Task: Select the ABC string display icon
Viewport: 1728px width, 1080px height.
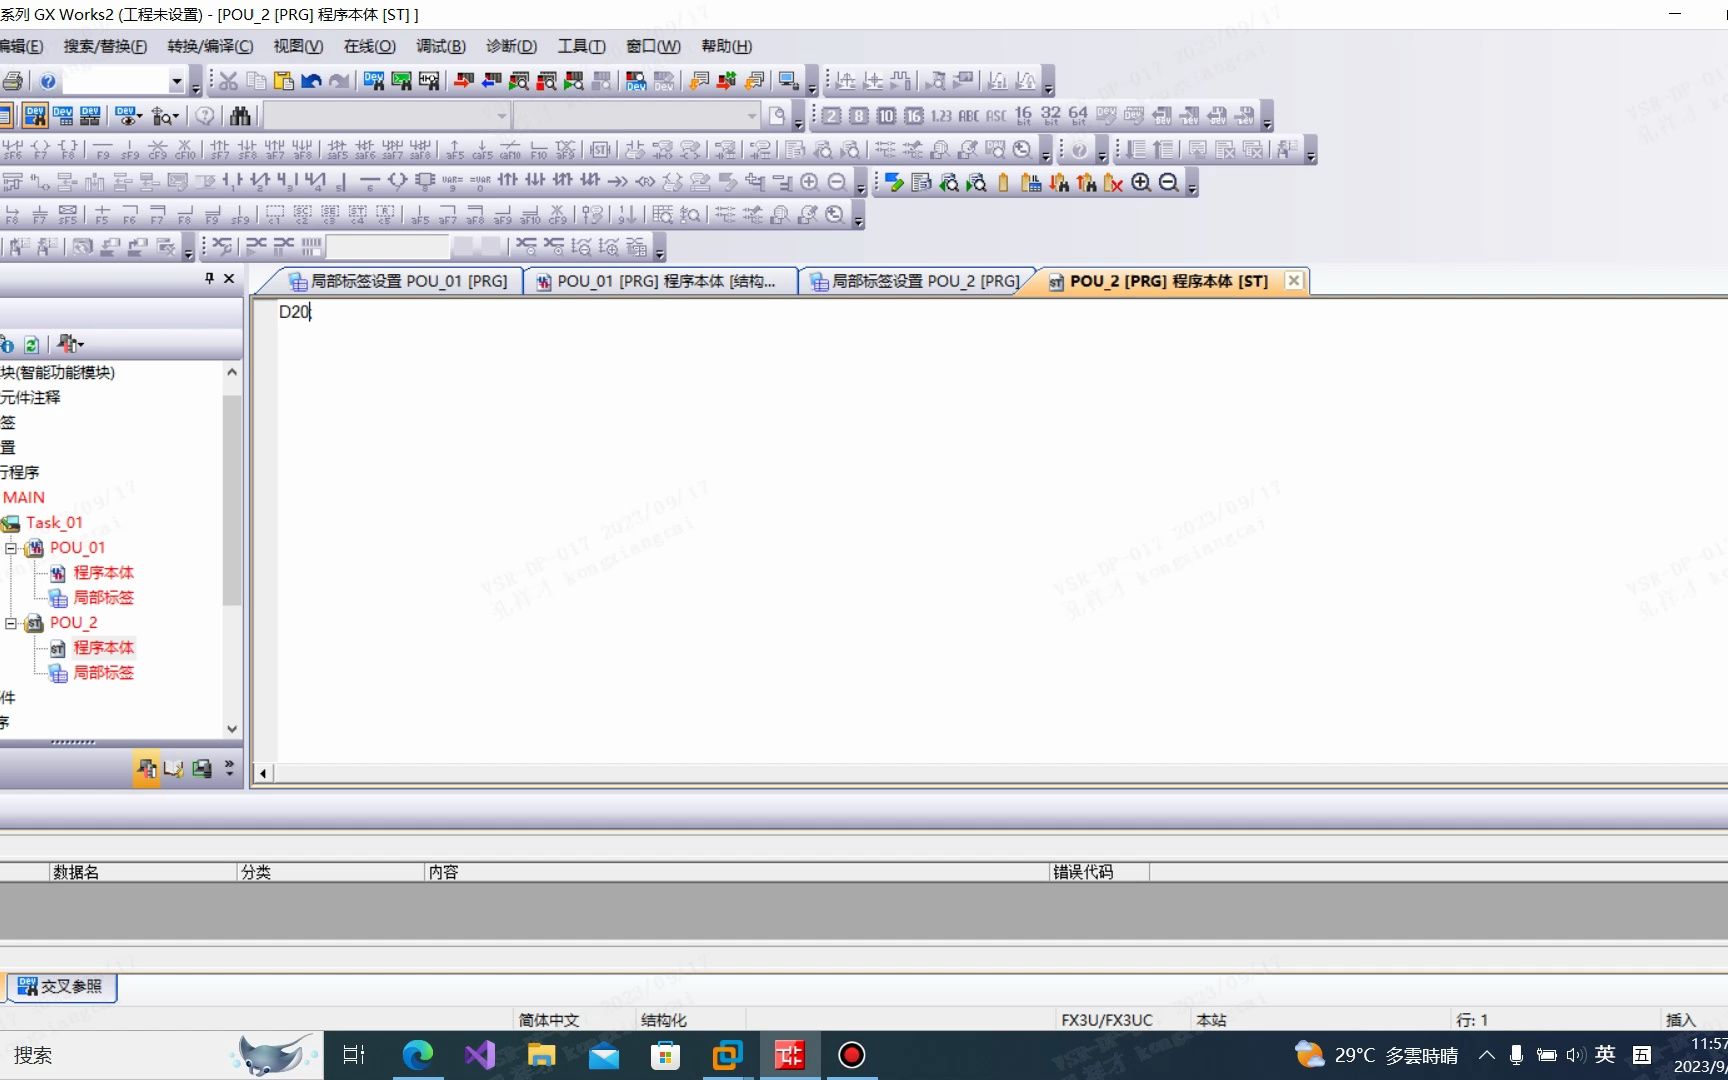Action: pyautogui.click(x=968, y=116)
